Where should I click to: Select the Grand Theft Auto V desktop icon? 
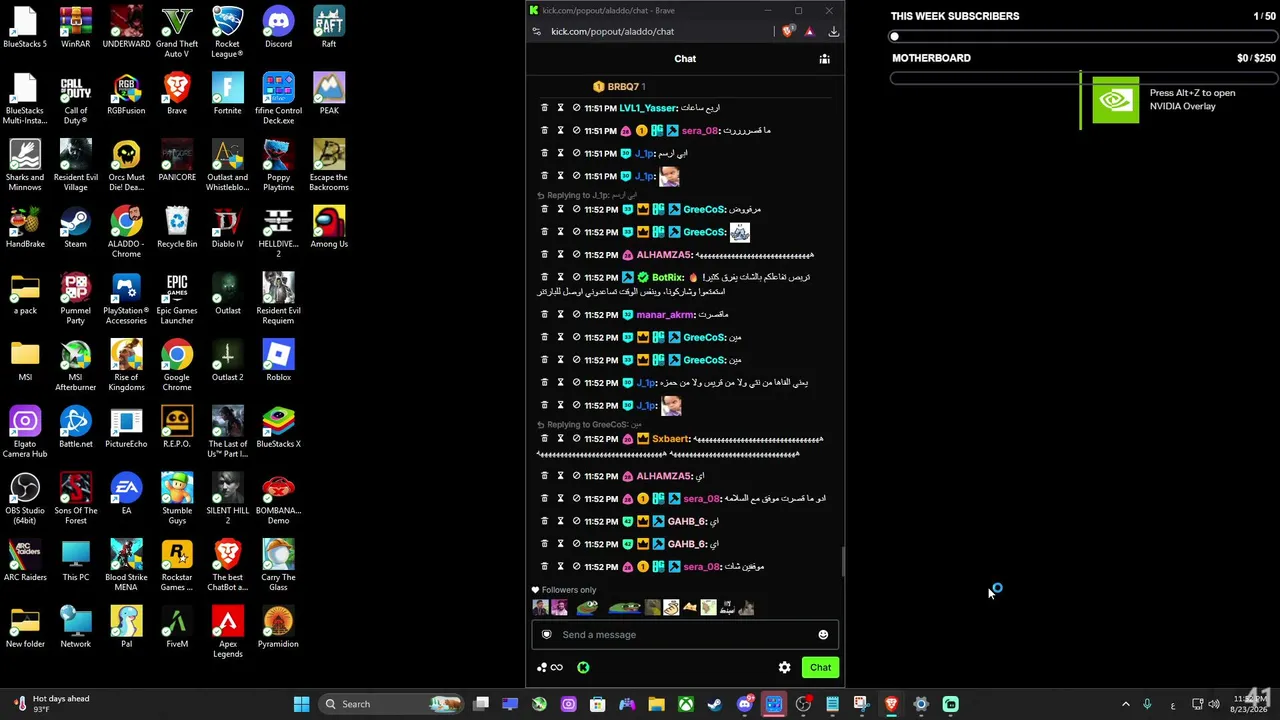(x=177, y=31)
